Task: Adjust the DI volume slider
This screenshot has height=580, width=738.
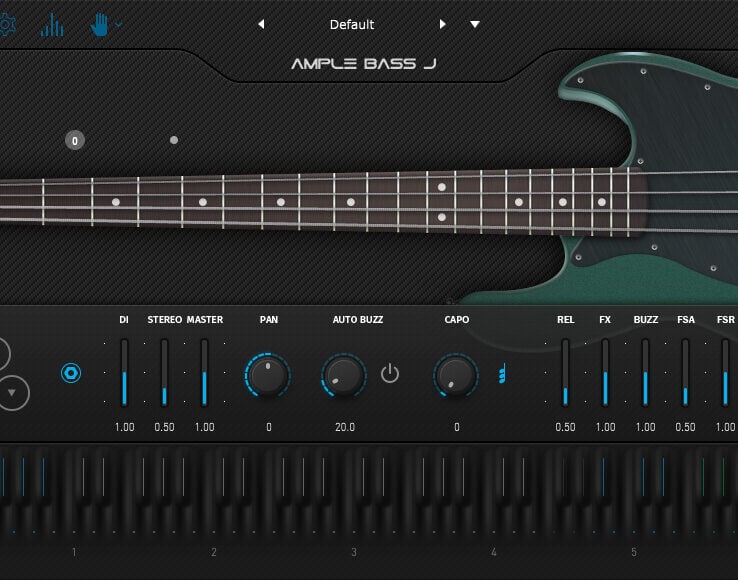Action: pos(124,372)
